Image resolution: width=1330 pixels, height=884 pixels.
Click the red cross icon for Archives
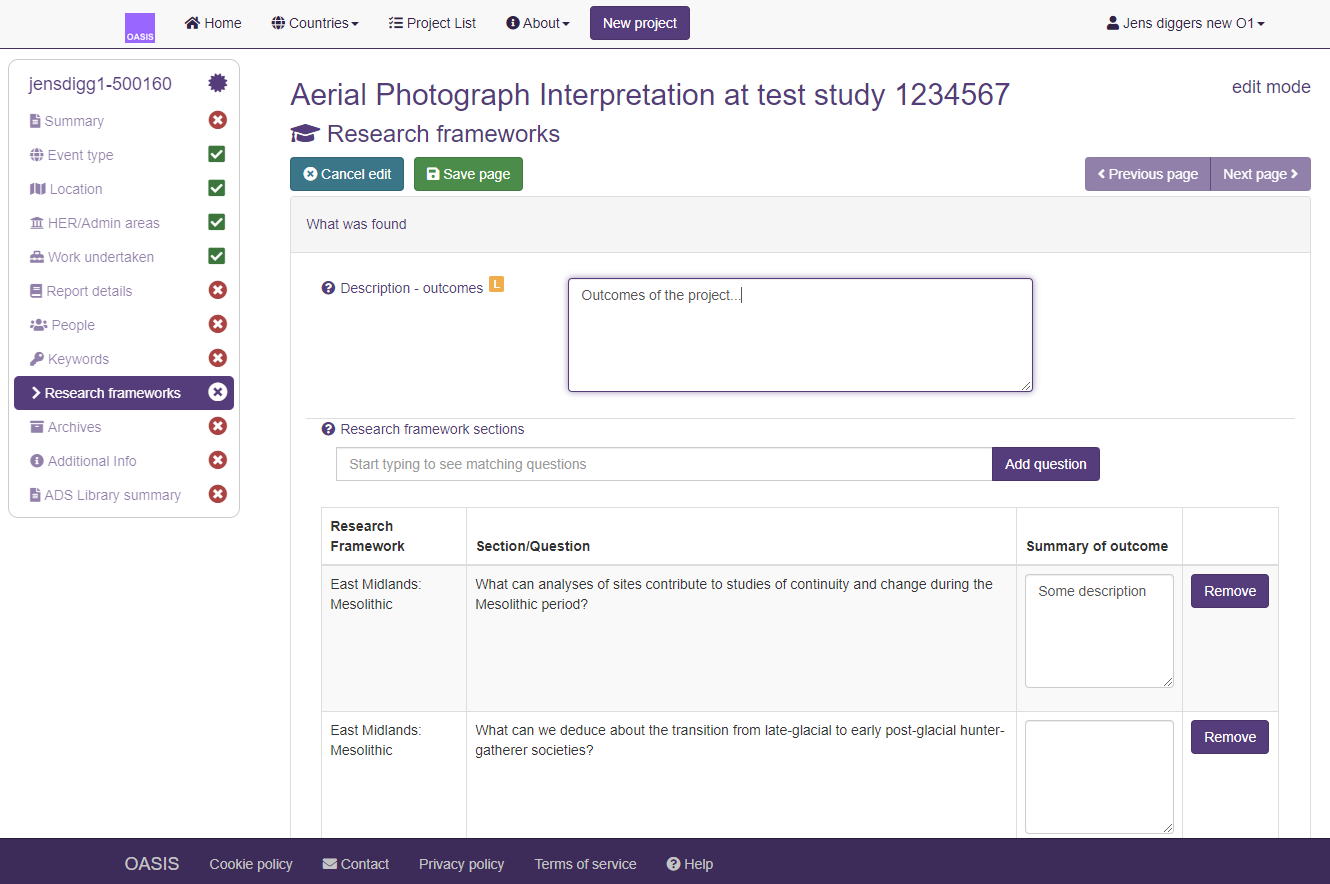point(217,426)
